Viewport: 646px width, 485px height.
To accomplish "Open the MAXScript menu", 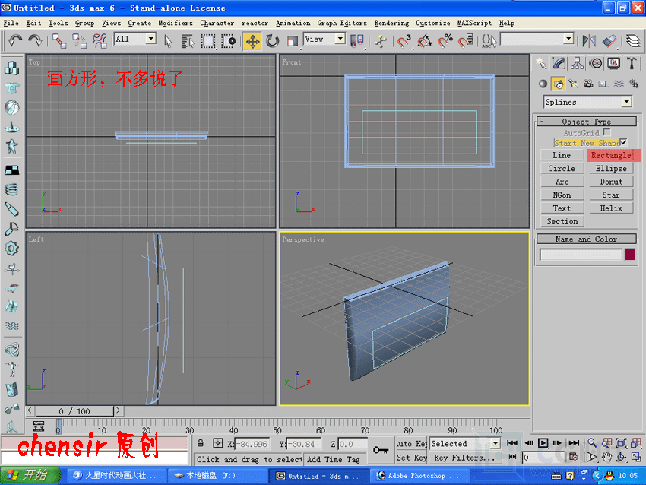I will (474, 23).
